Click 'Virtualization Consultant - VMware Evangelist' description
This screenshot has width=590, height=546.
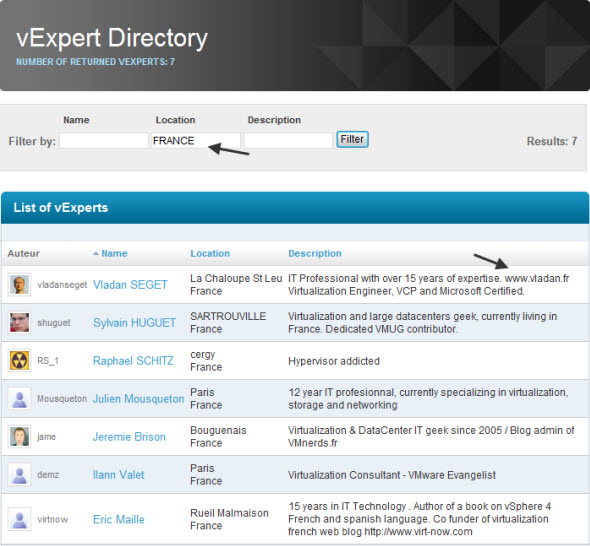coord(392,475)
